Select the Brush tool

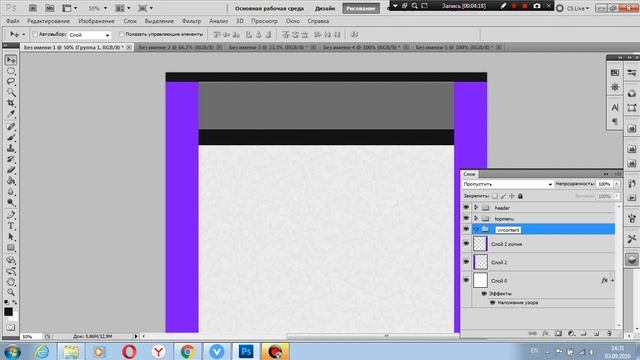click(x=11, y=138)
